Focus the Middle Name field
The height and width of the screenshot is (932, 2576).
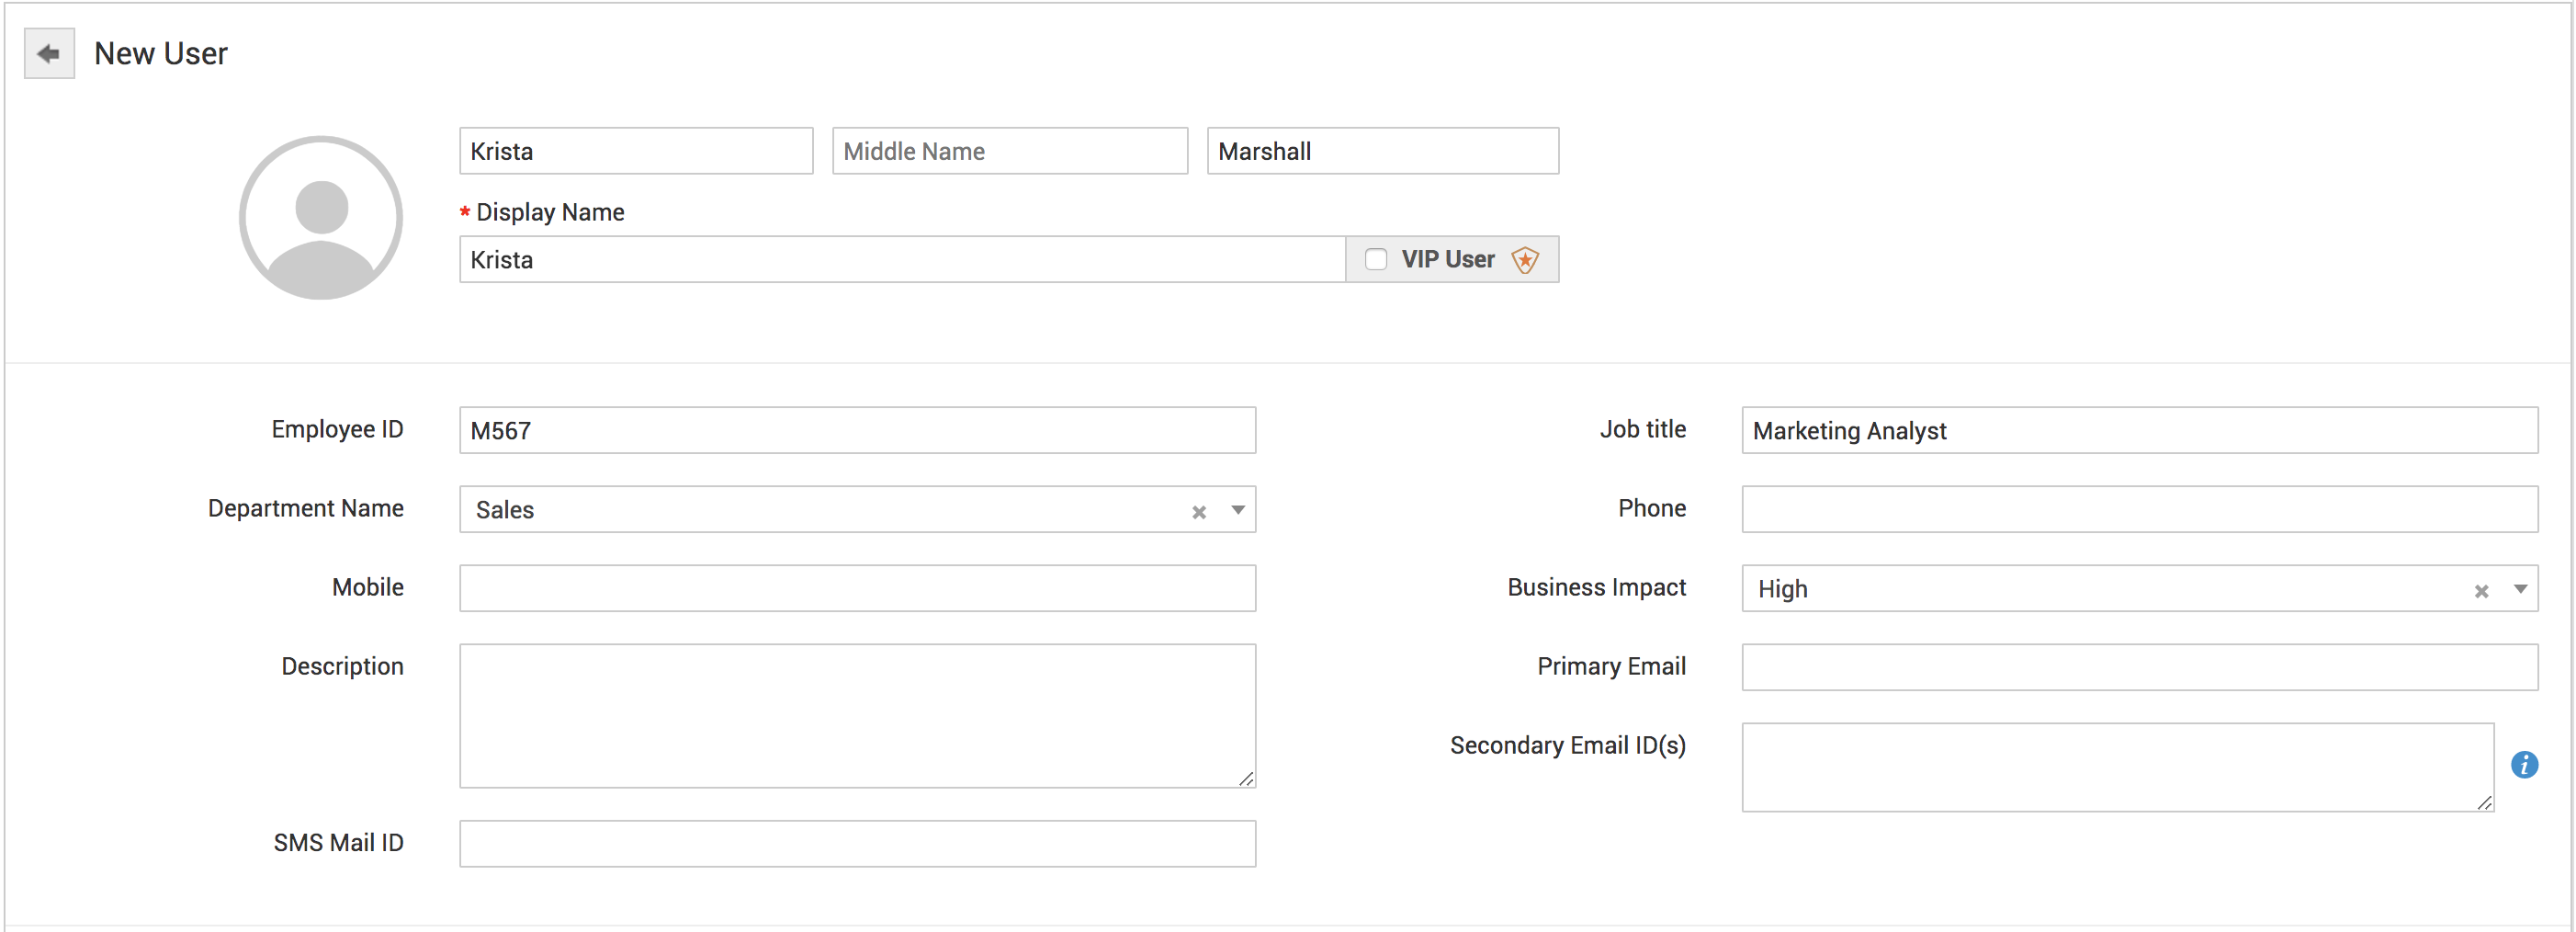point(1010,151)
